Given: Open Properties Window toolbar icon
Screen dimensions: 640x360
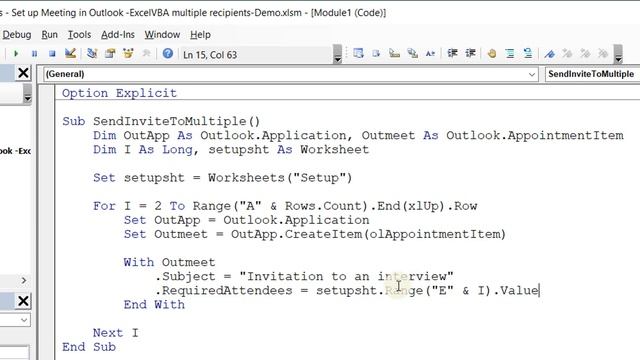Looking at the screenshot, I should pos(110,53).
